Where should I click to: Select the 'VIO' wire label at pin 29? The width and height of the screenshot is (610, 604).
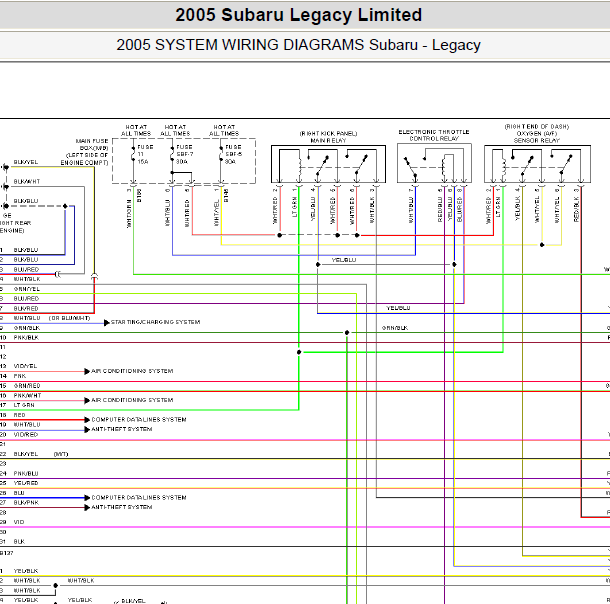(19, 522)
